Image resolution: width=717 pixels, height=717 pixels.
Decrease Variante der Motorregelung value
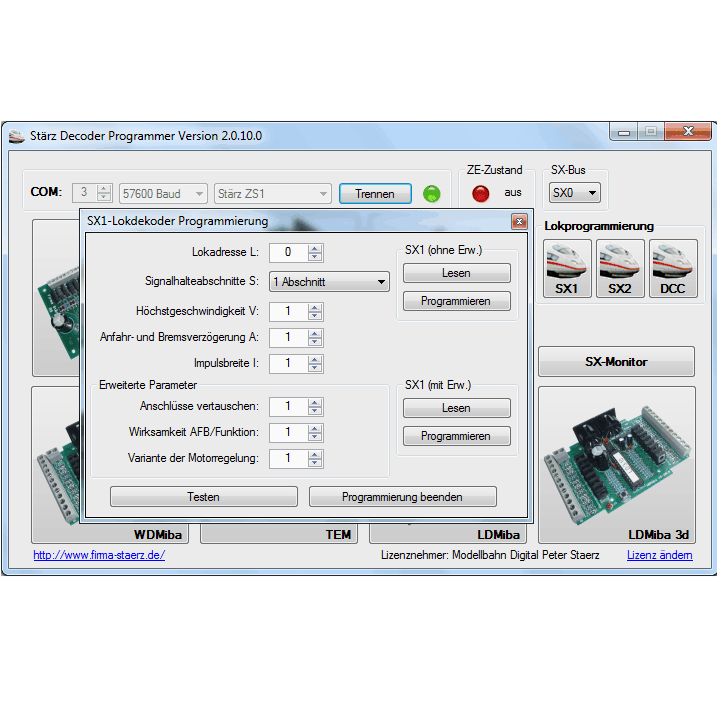315,463
